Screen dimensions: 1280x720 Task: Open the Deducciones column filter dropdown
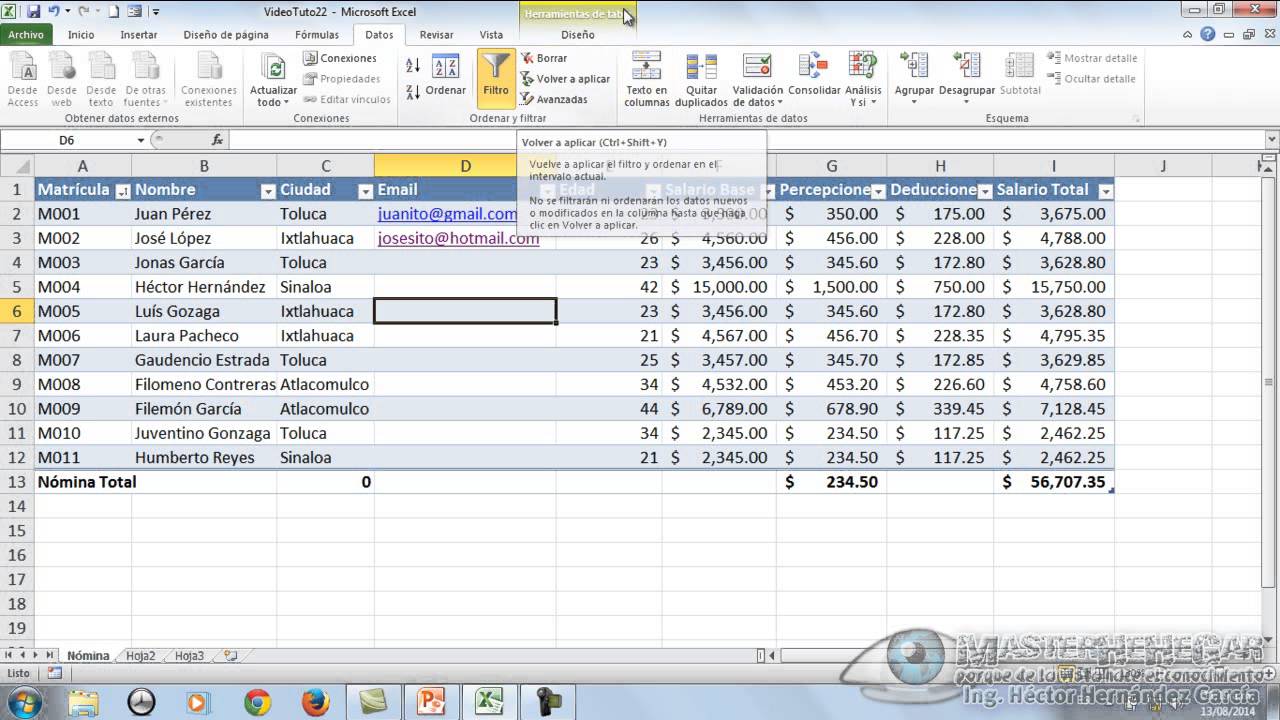point(984,191)
